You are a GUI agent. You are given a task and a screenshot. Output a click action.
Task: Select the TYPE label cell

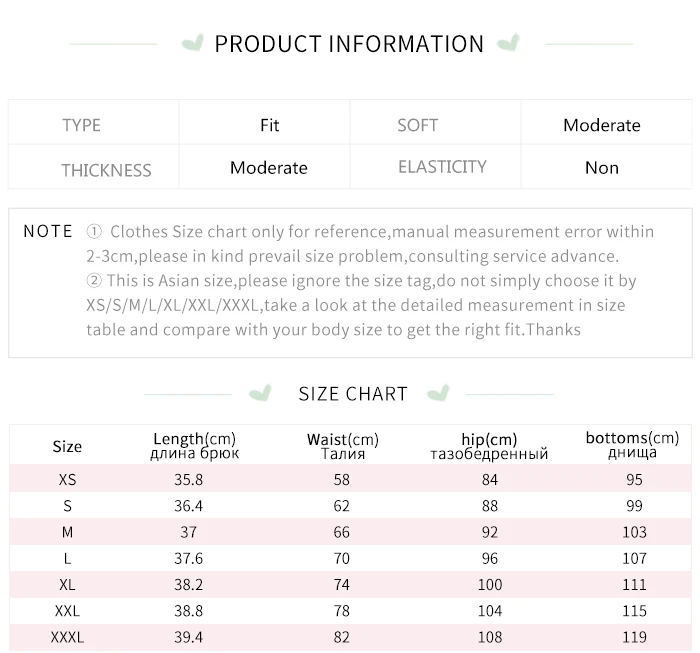(x=82, y=125)
